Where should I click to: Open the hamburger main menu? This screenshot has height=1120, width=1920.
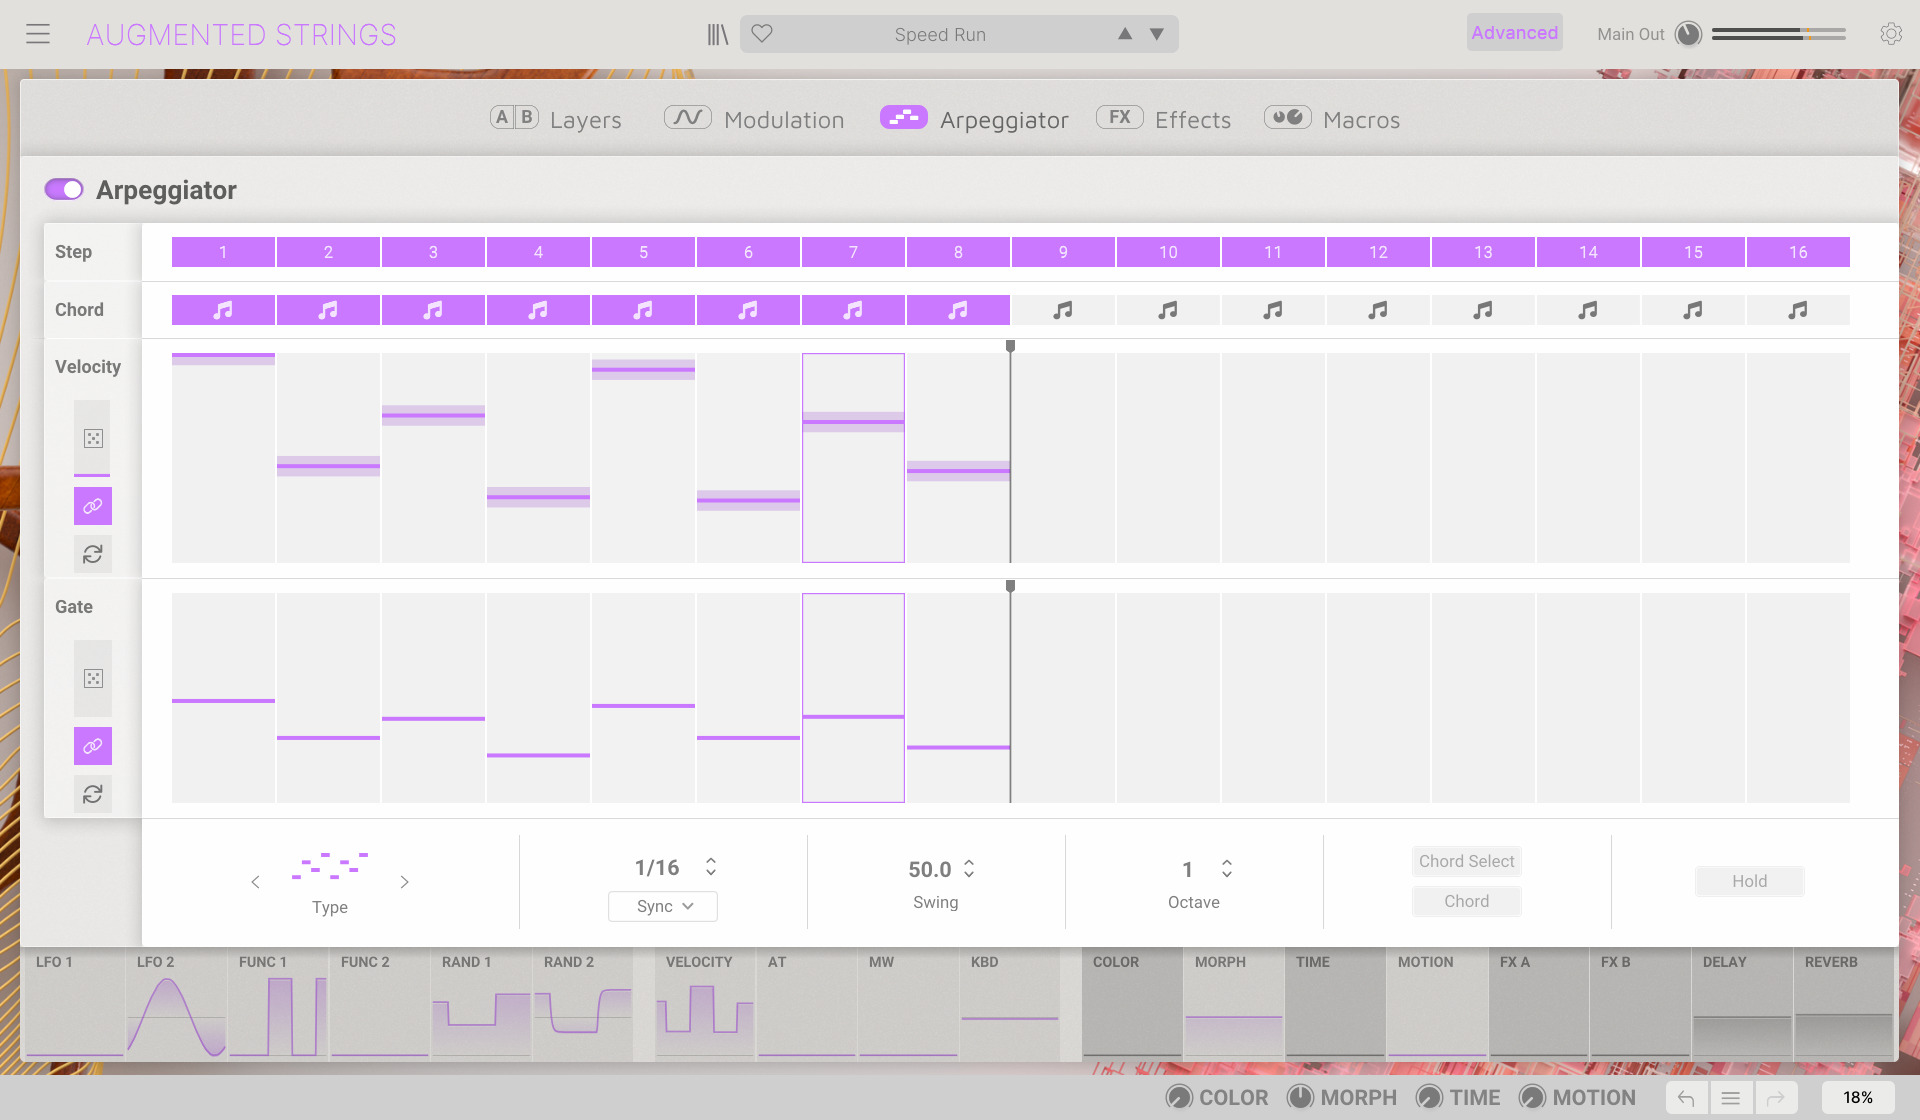point(38,34)
